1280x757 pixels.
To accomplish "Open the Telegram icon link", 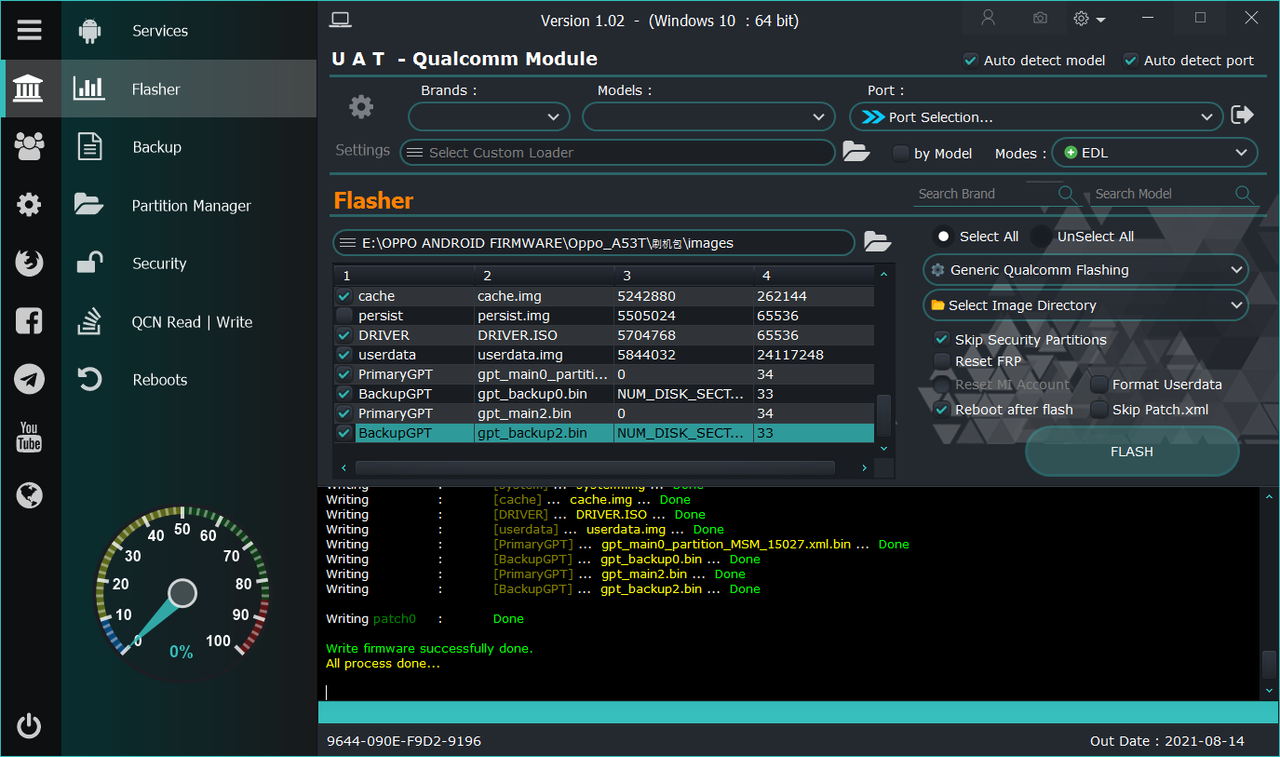I will (29, 379).
